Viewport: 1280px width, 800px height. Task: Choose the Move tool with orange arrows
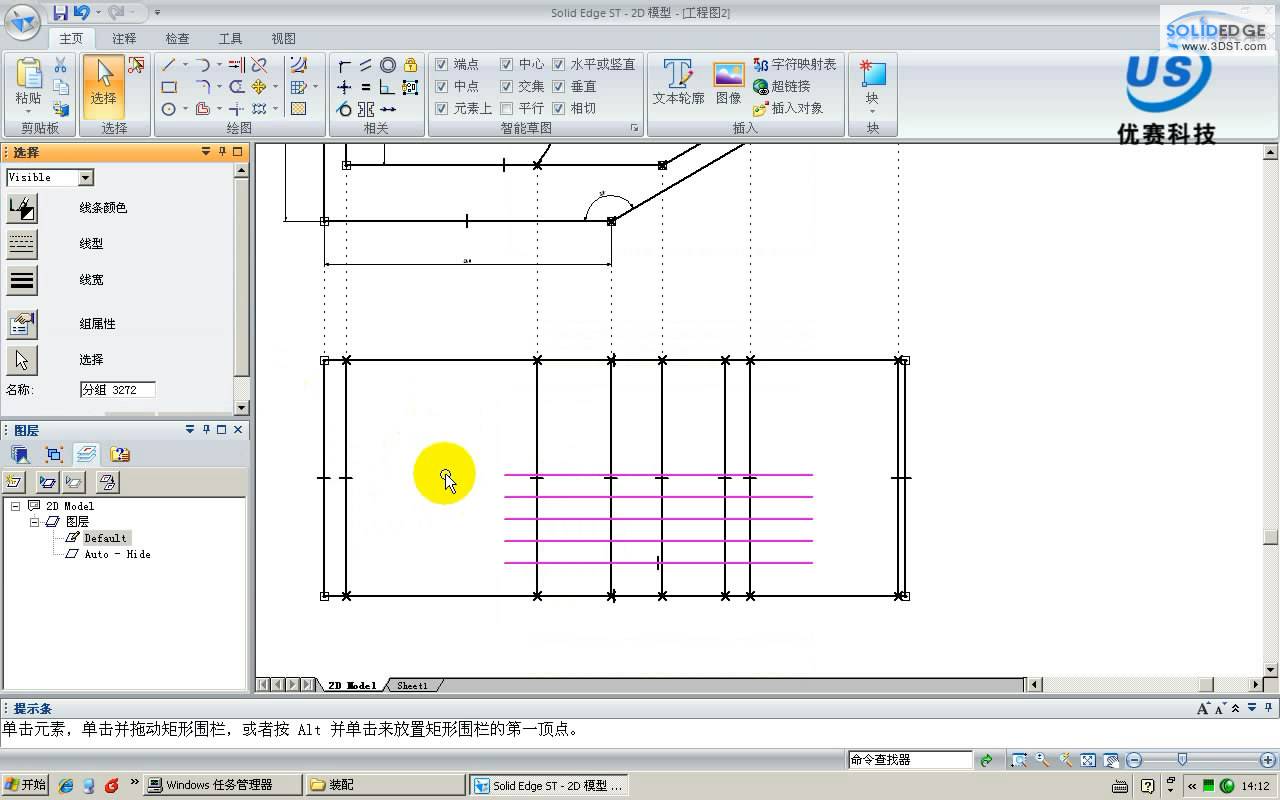259,87
